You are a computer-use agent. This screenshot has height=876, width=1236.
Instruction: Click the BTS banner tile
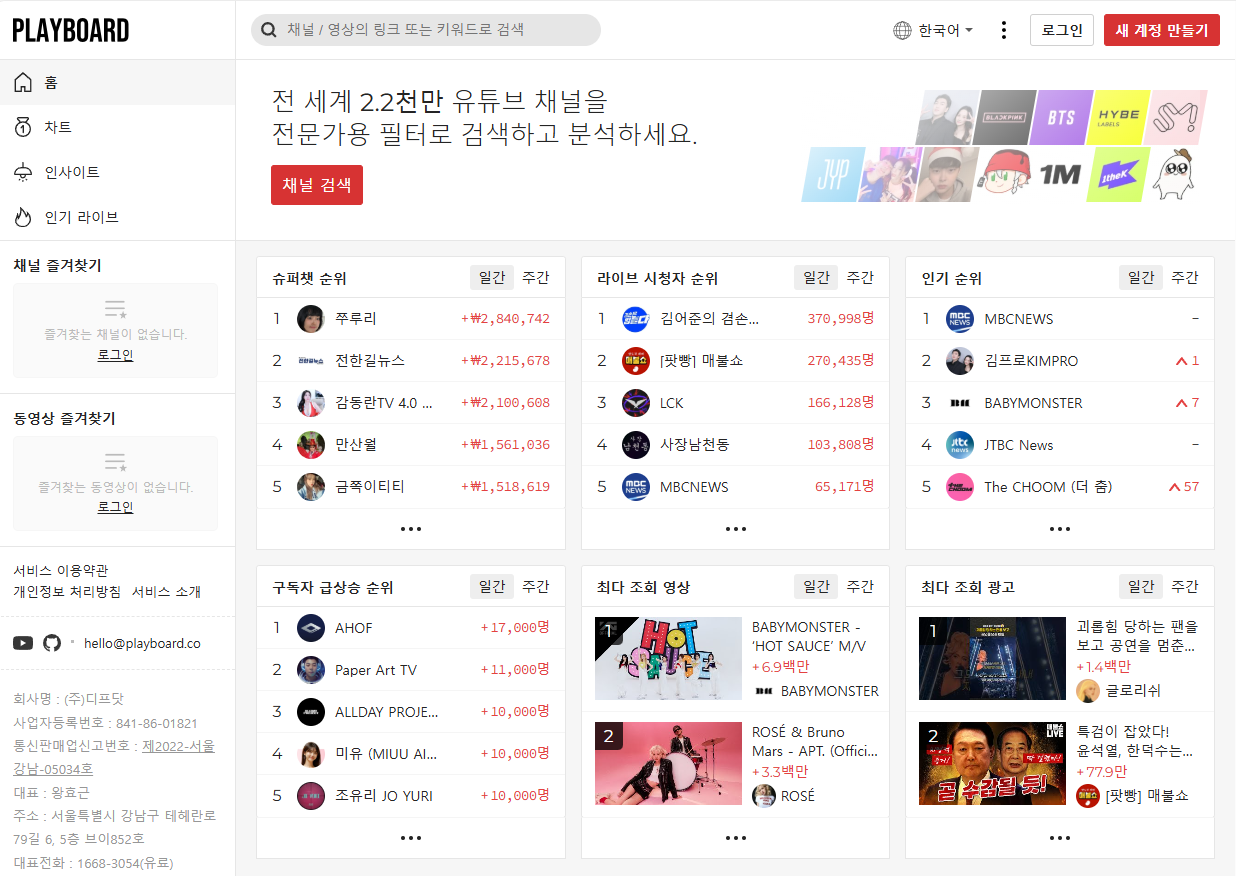pos(1060,117)
